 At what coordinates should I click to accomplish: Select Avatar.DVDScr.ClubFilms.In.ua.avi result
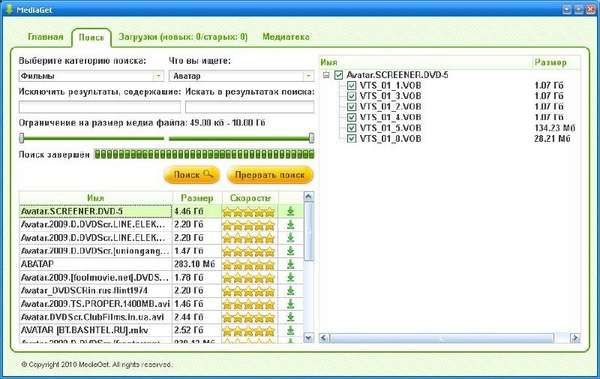tap(161, 317)
